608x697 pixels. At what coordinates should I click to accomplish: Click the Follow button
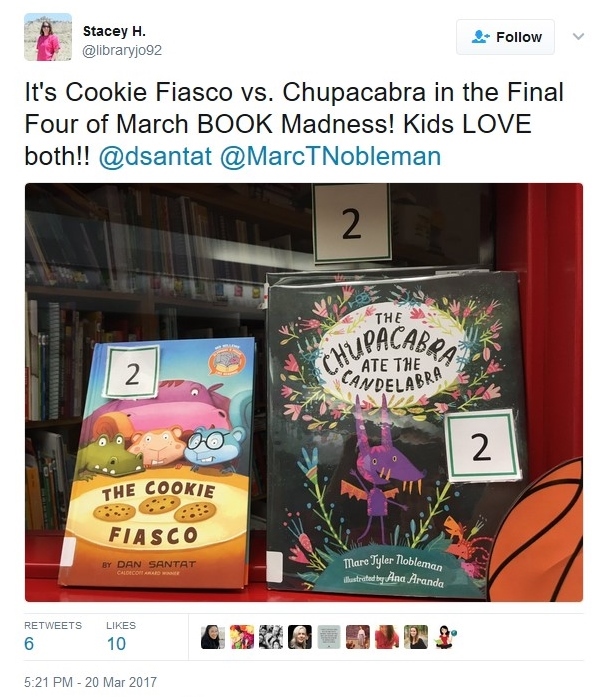(x=505, y=37)
